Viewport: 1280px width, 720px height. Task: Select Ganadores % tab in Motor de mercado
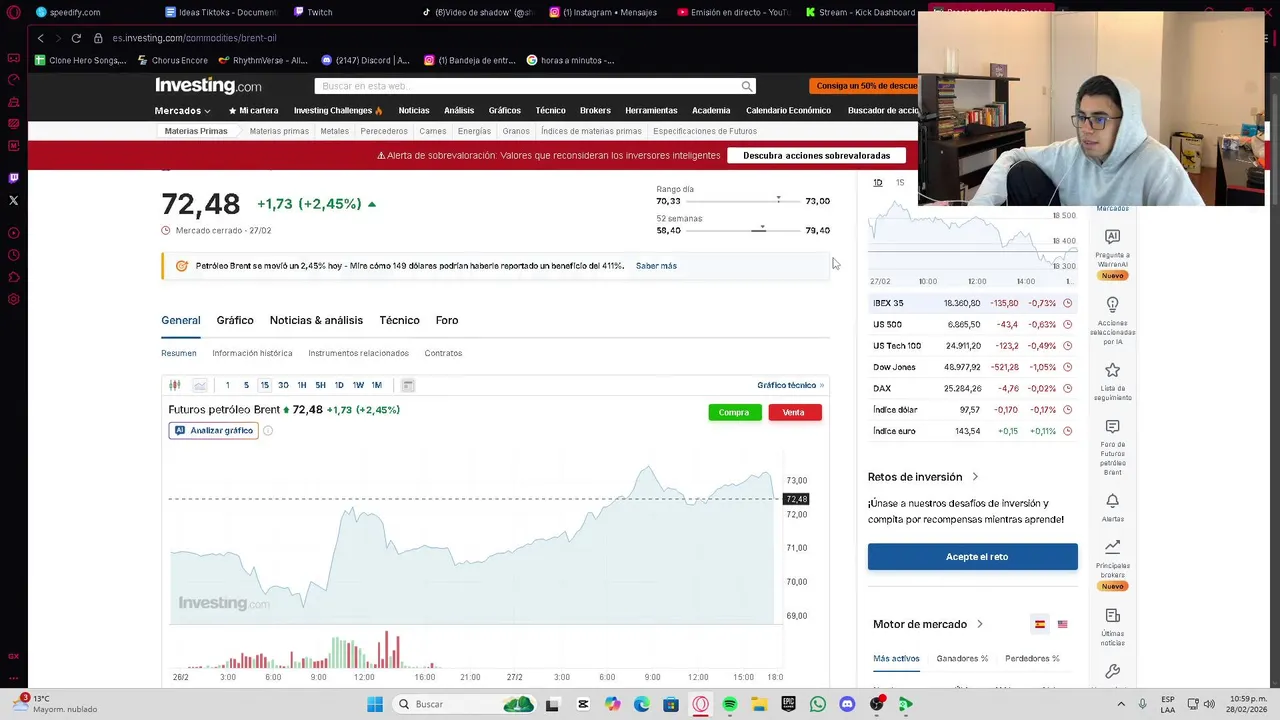(x=962, y=658)
